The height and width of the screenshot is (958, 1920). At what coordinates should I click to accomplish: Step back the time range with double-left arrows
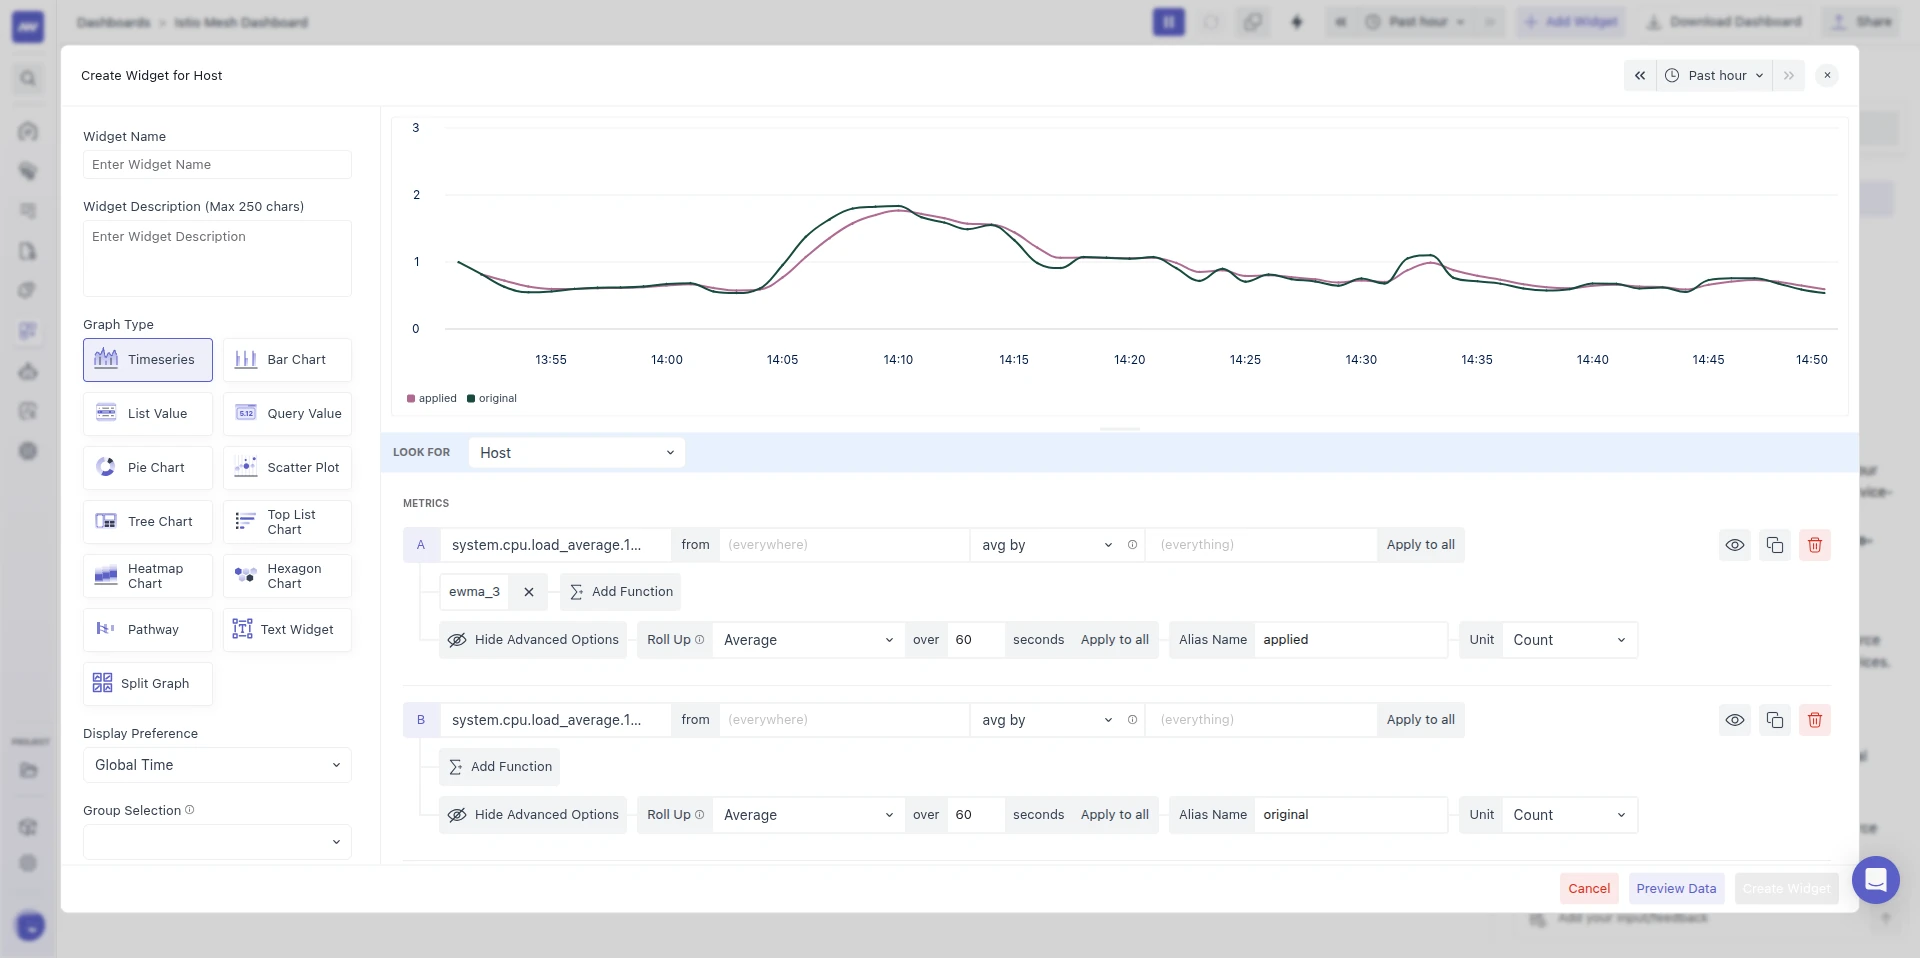[1640, 75]
